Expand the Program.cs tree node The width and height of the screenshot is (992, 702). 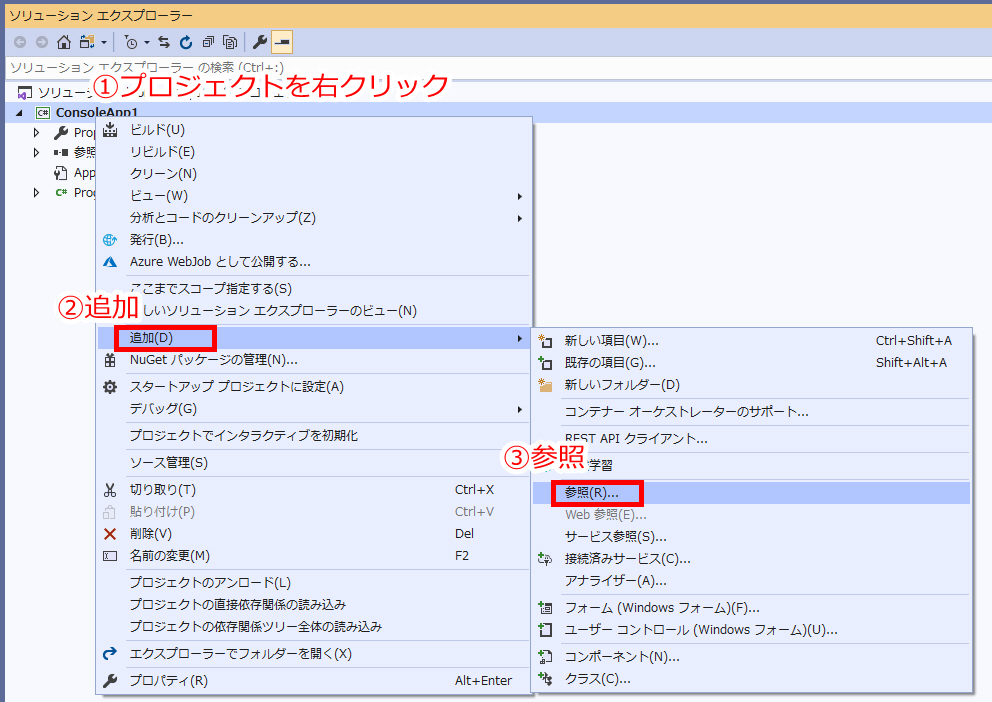[37, 192]
